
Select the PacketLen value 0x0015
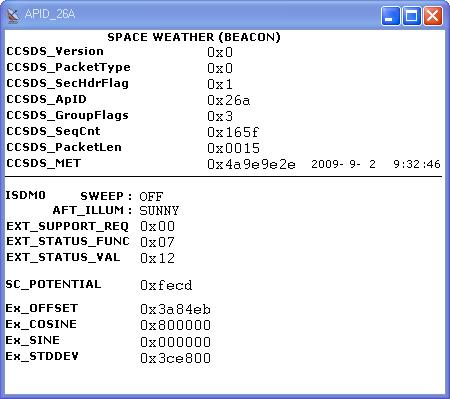(x=233, y=148)
